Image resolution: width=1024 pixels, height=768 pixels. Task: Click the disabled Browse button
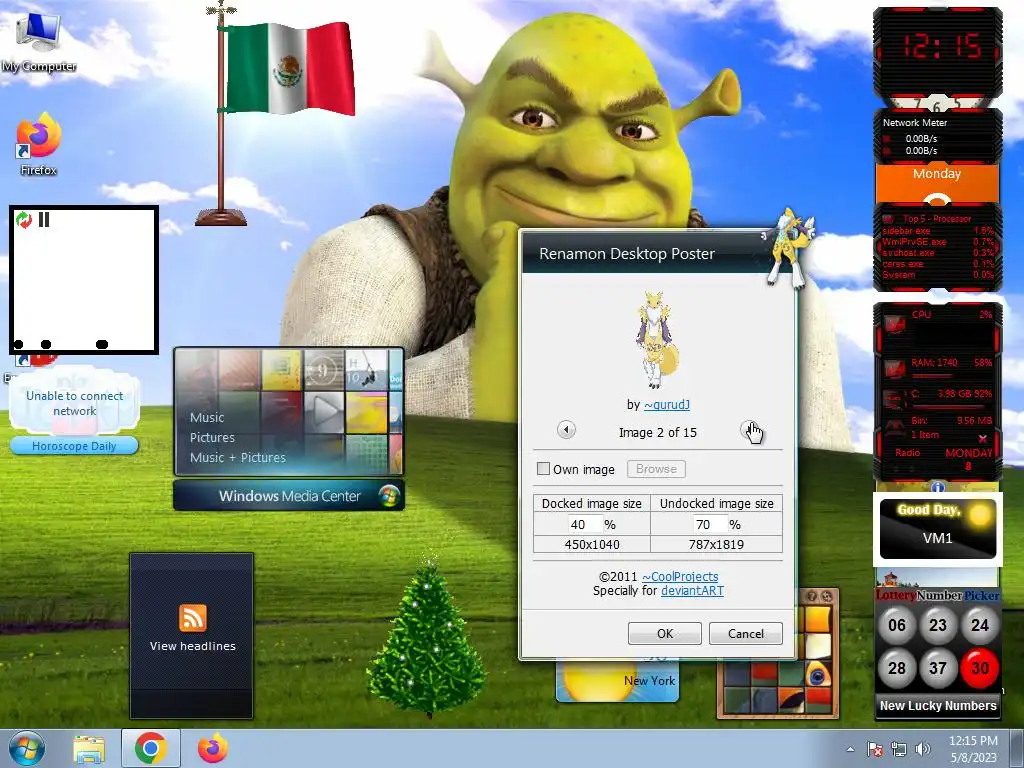(x=656, y=469)
